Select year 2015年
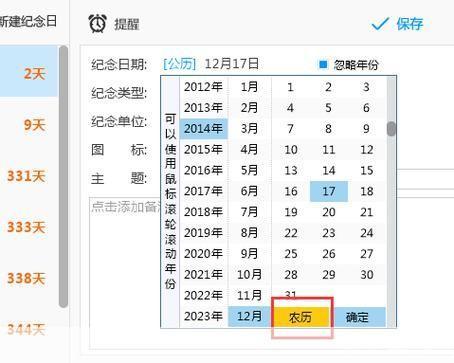 [x=203, y=149]
